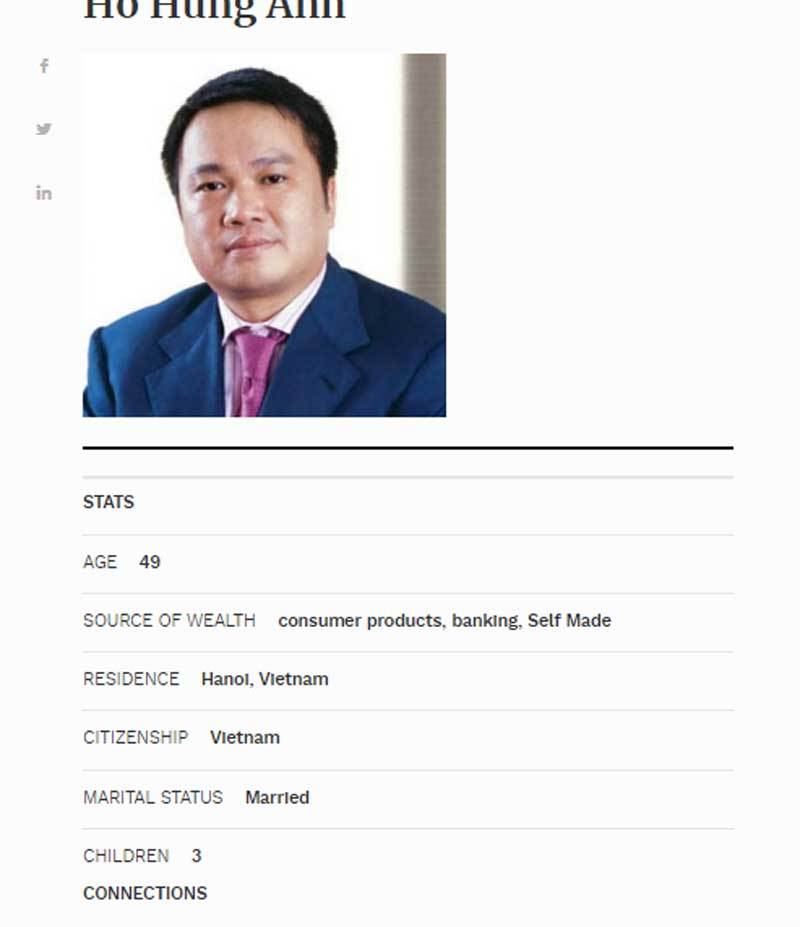Viewport: 800px width, 927px height.
Task: Click the AGE label
Action: [x=100, y=562]
